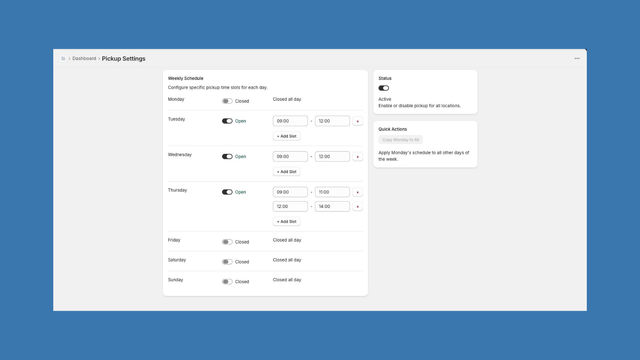Open the navigation icon left of Dashboard
The height and width of the screenshot is (360, 640).
(x=63, y=58)
